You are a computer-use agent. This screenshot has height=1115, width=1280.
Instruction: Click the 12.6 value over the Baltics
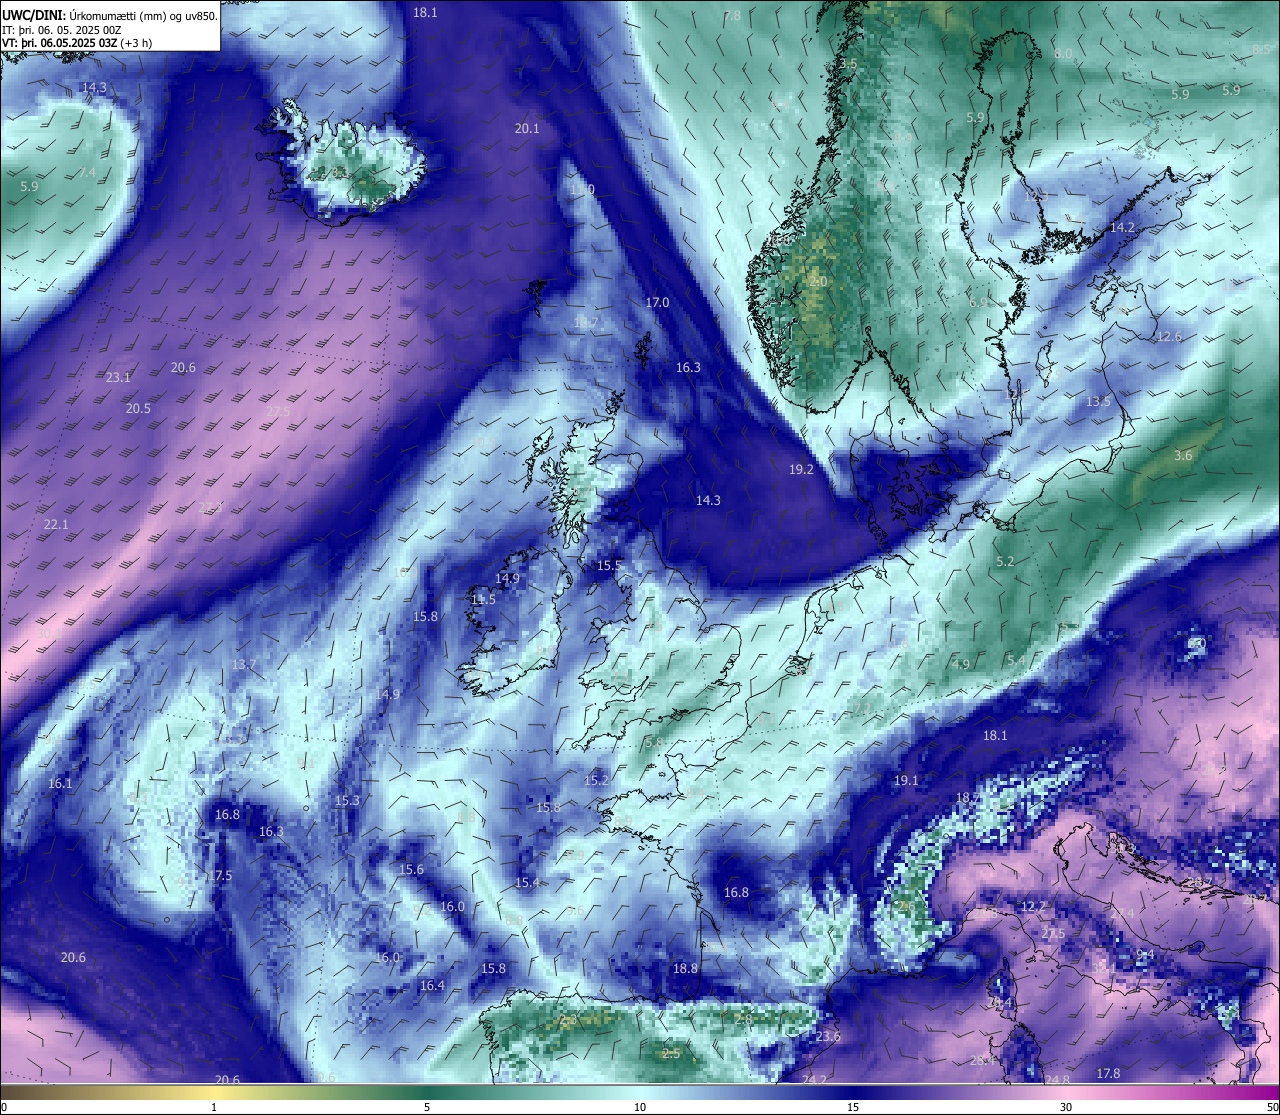pos(1169,336)
